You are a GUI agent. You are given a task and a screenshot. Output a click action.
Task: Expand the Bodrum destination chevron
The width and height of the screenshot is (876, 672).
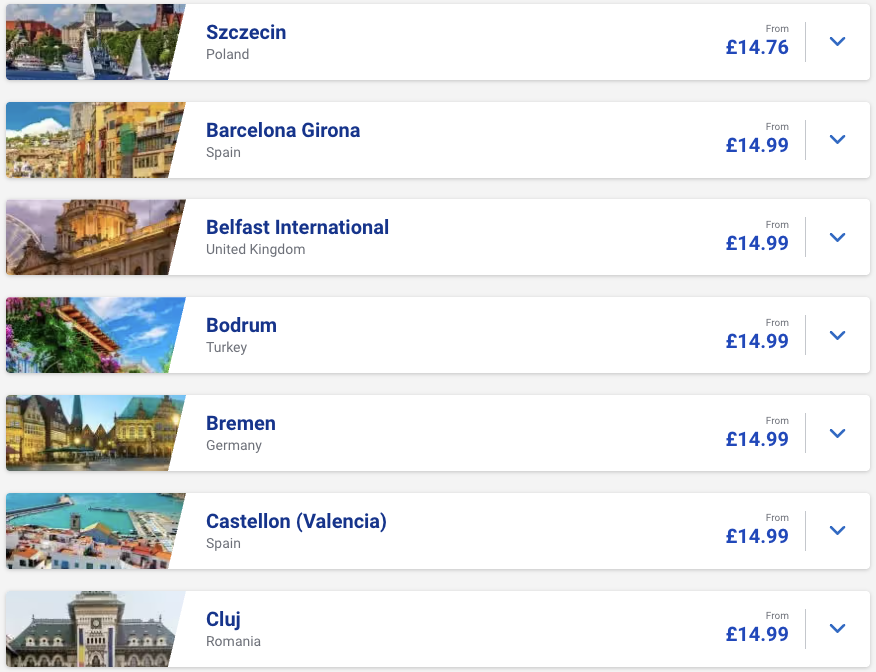click(x=838, y=336)
